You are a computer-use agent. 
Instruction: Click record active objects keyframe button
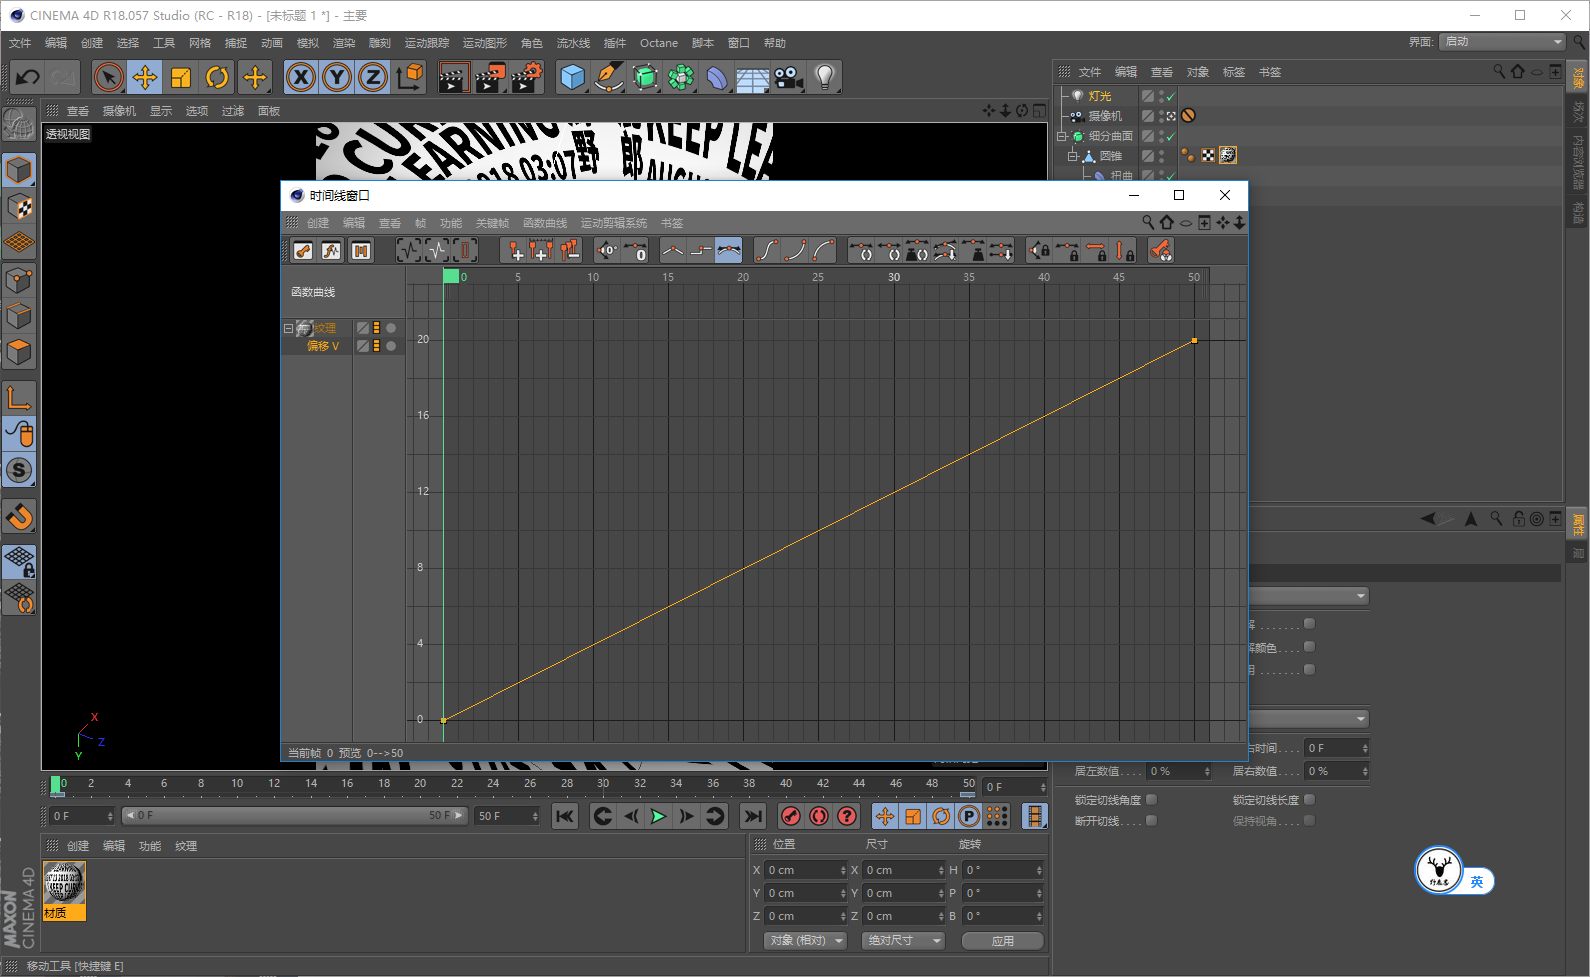click(x=790, y=816)
